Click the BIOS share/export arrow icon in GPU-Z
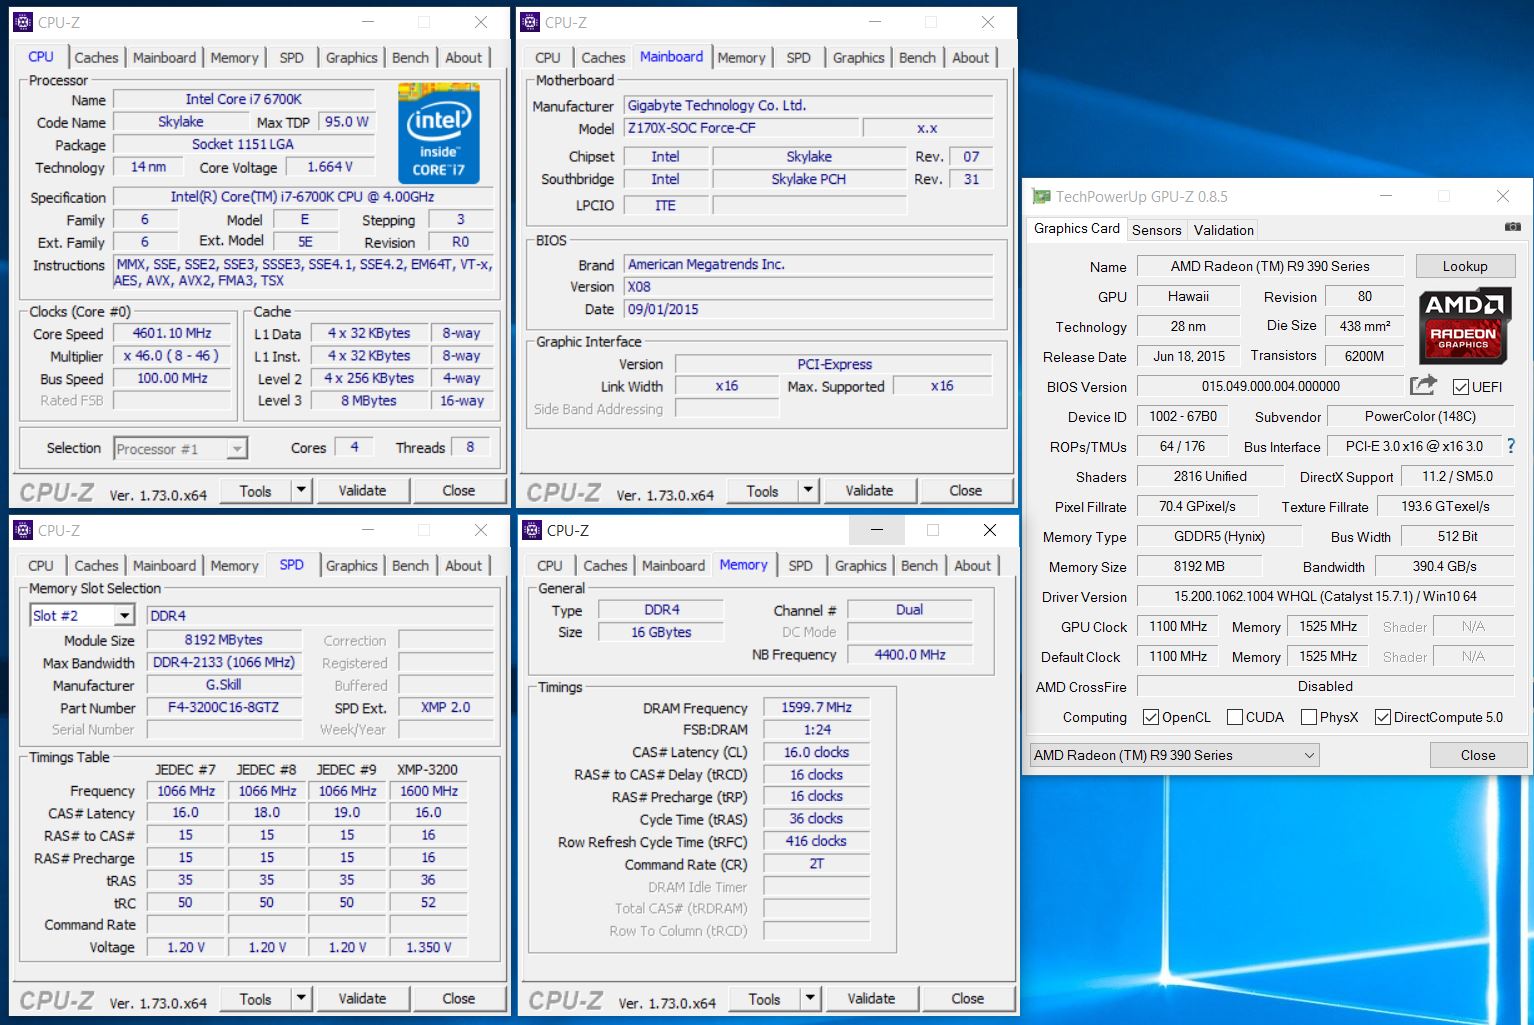The width and height of the screenshot is (1534, 1025). tap(1423, 385)
